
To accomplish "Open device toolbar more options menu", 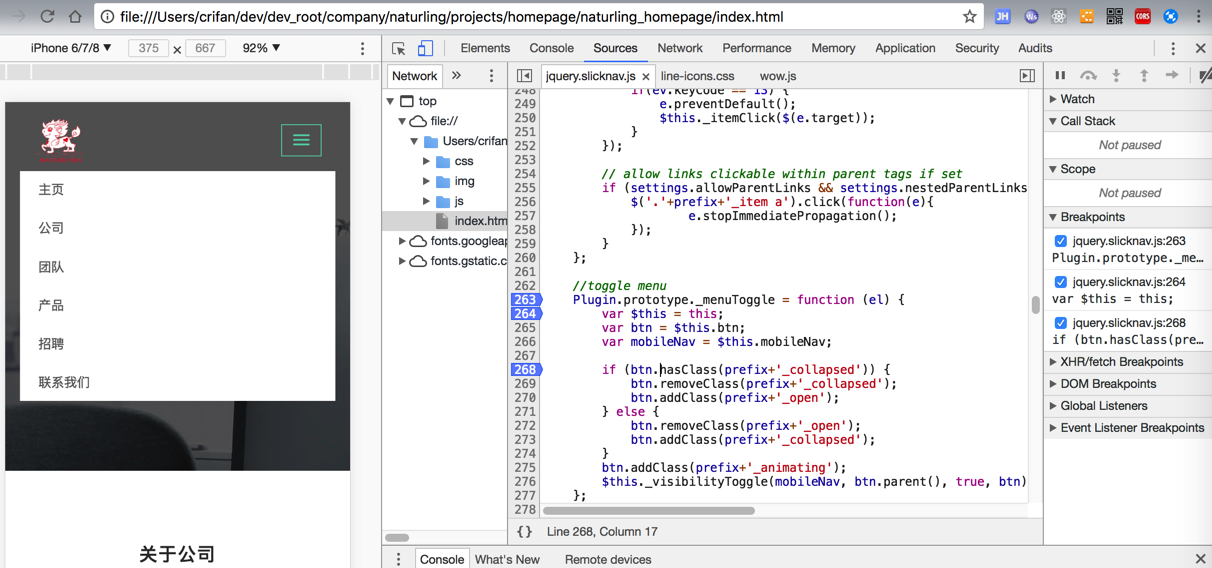I will pos(363,48).
